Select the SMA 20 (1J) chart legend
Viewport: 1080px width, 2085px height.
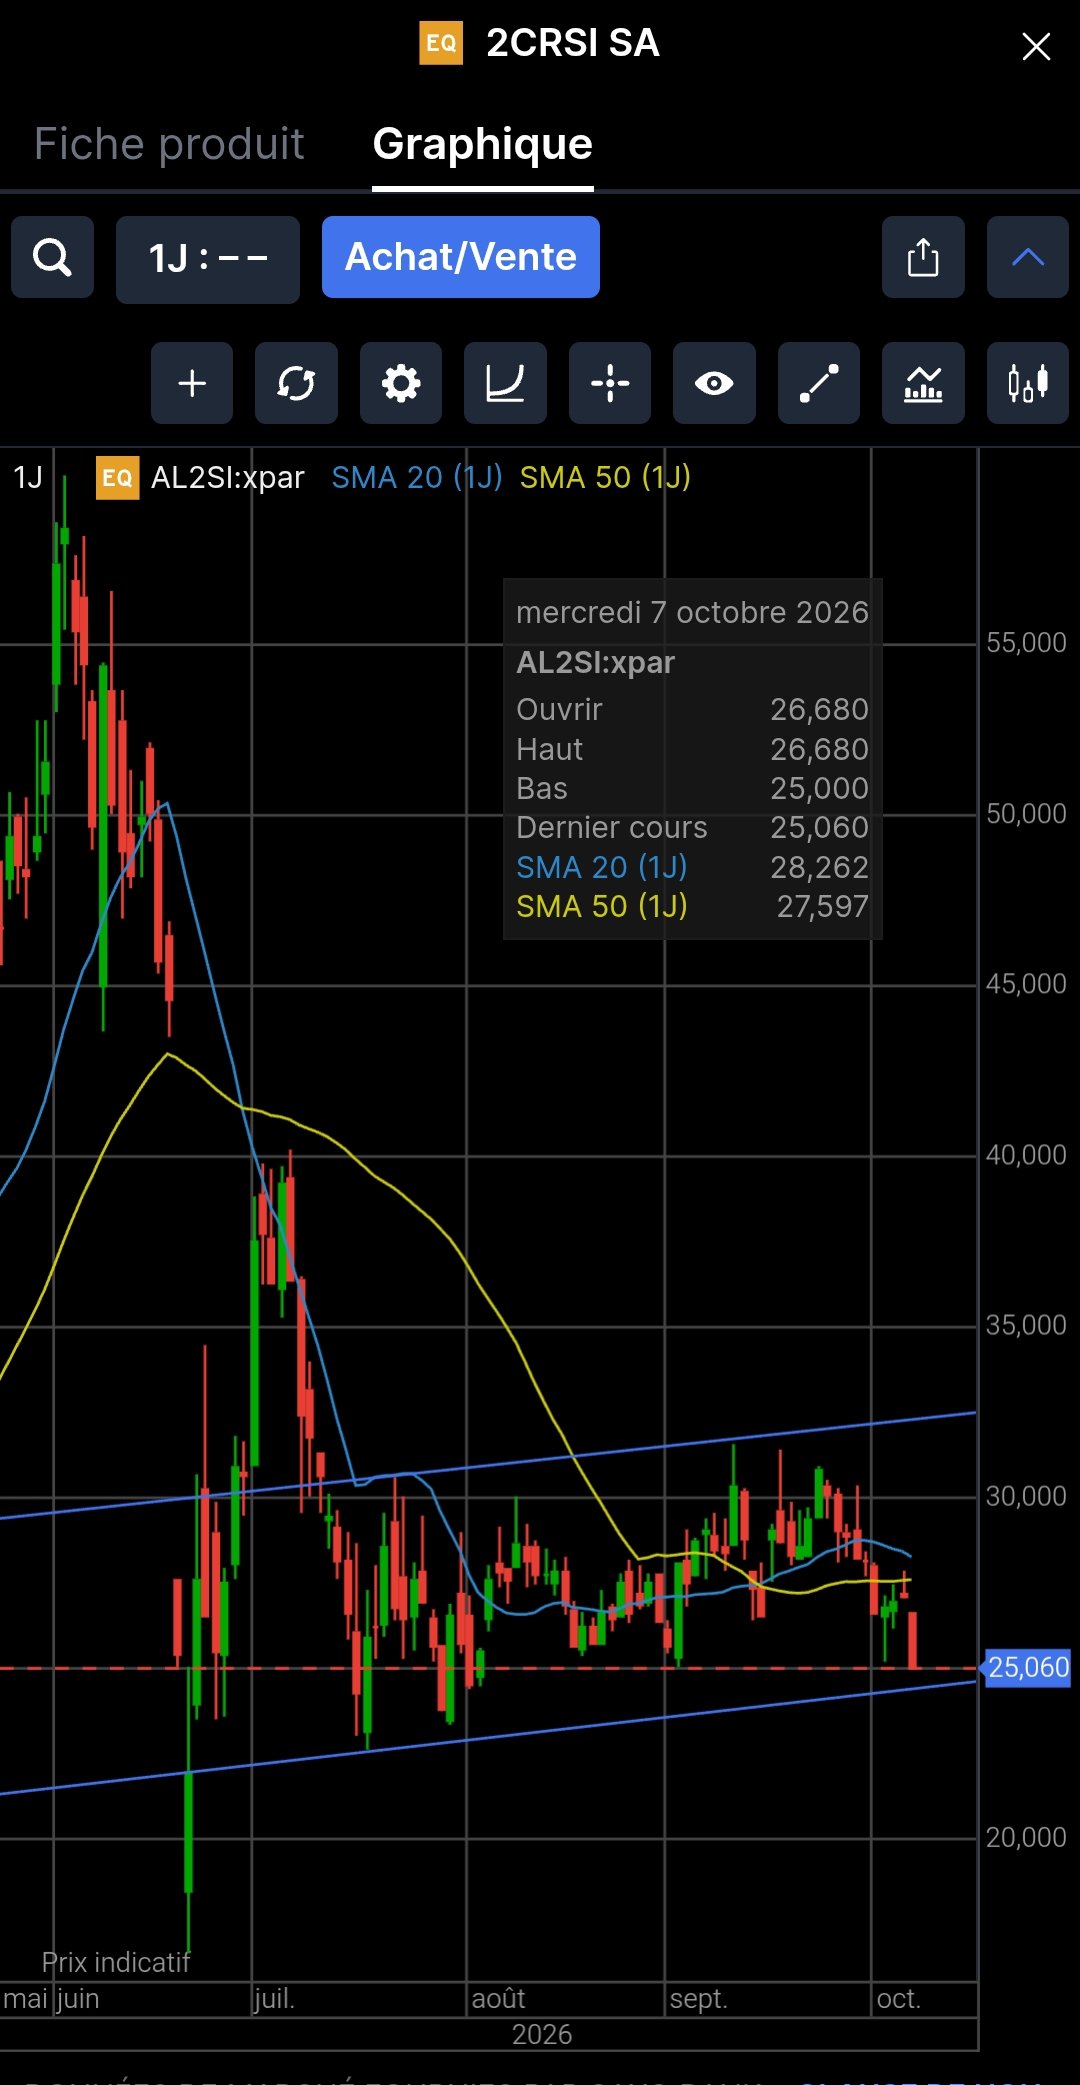tap(417, 477)
